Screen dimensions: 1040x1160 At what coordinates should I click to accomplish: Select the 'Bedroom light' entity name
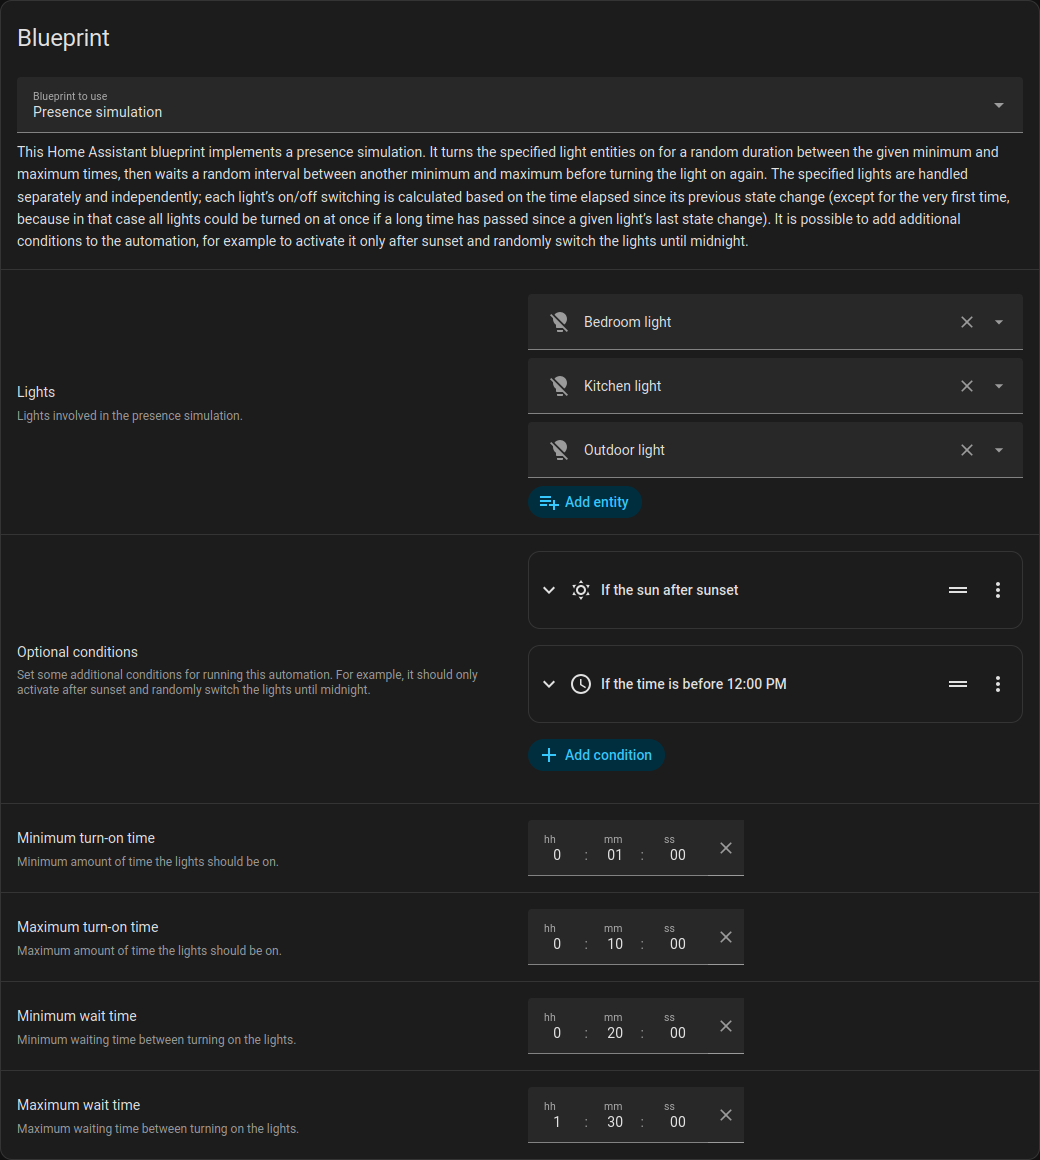click(x=627, y=323)
